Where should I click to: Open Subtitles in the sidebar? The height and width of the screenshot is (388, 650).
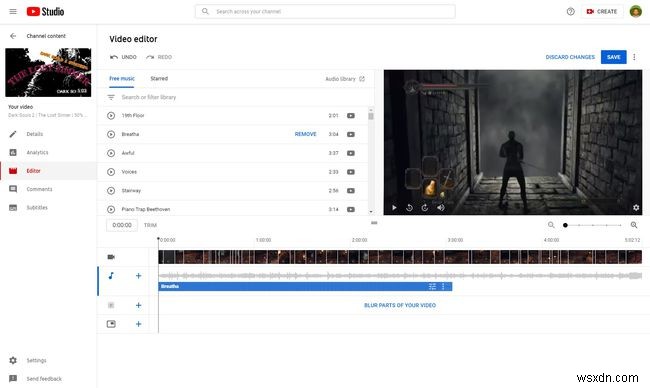pos(48,208)
